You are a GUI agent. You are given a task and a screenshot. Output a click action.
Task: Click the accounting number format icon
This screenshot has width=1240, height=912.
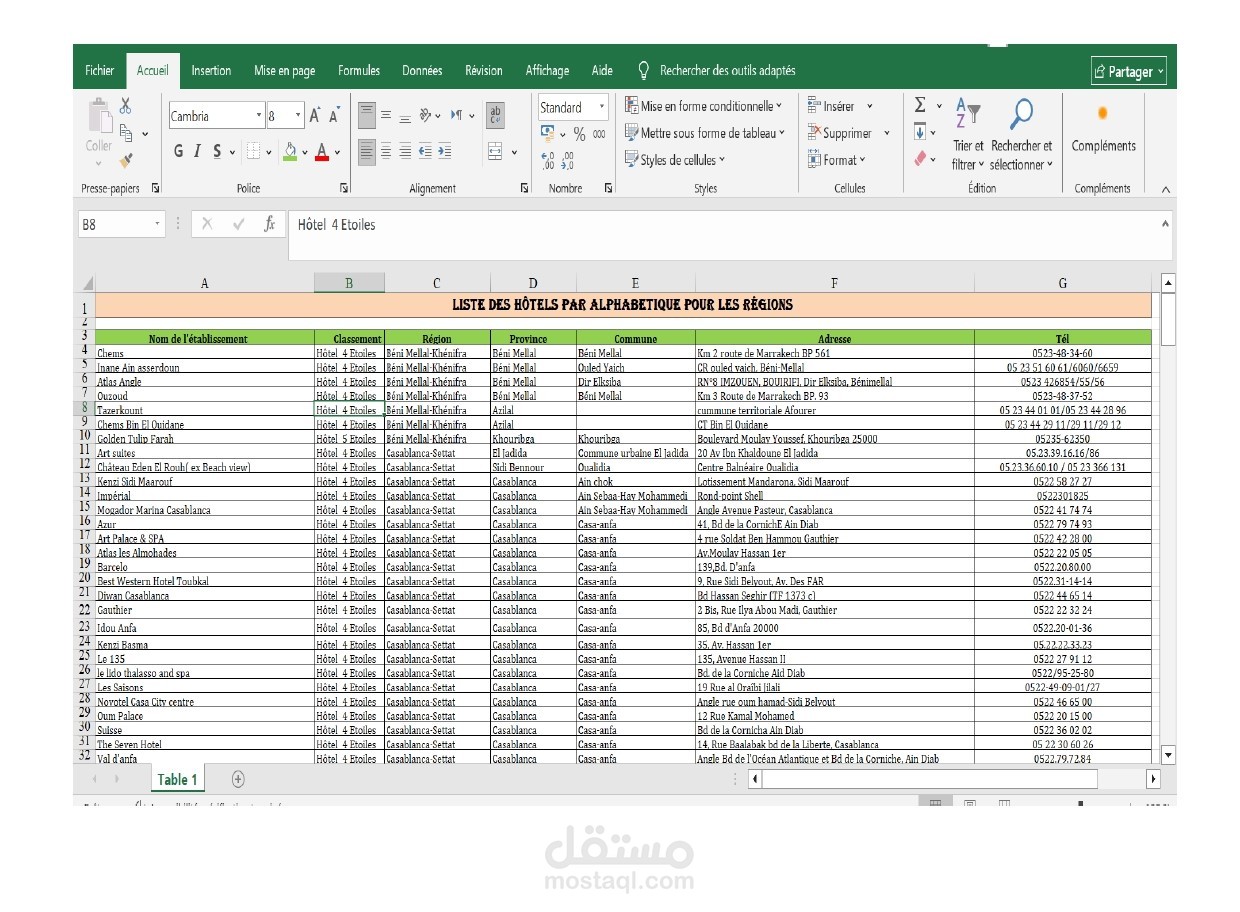[547, 133]
